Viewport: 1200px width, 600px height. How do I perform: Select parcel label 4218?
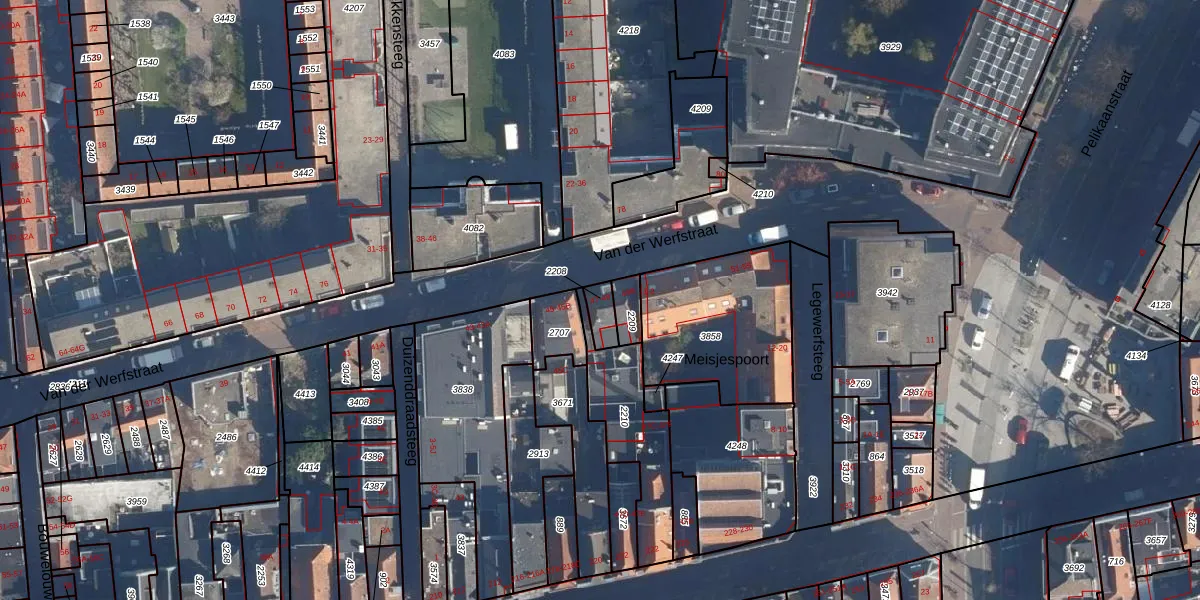628,31
